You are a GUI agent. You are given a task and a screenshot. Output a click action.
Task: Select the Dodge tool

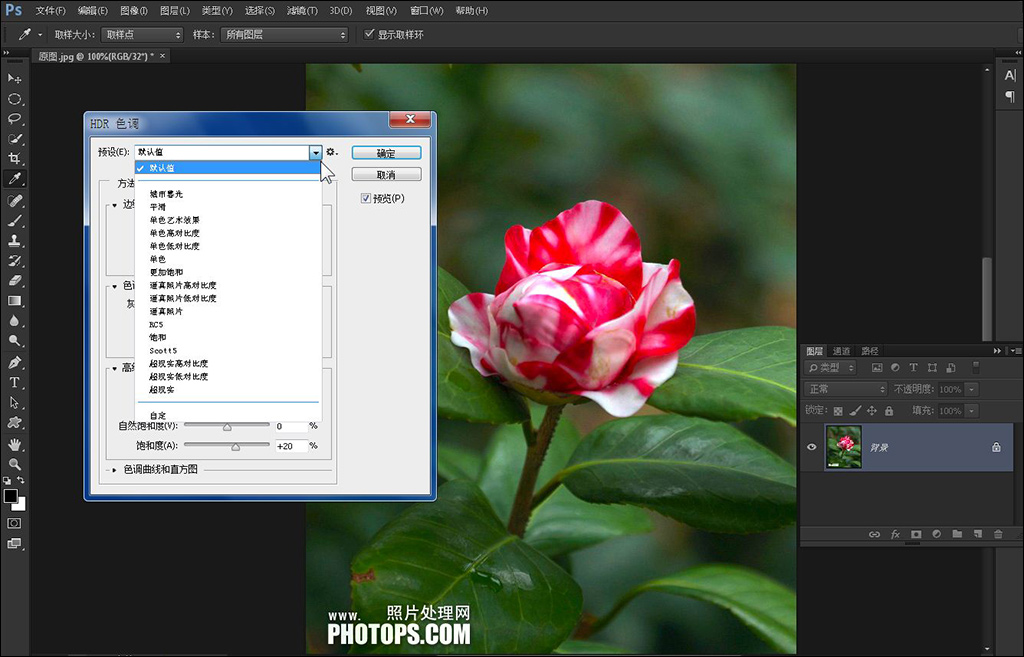(x=14, y=341)
